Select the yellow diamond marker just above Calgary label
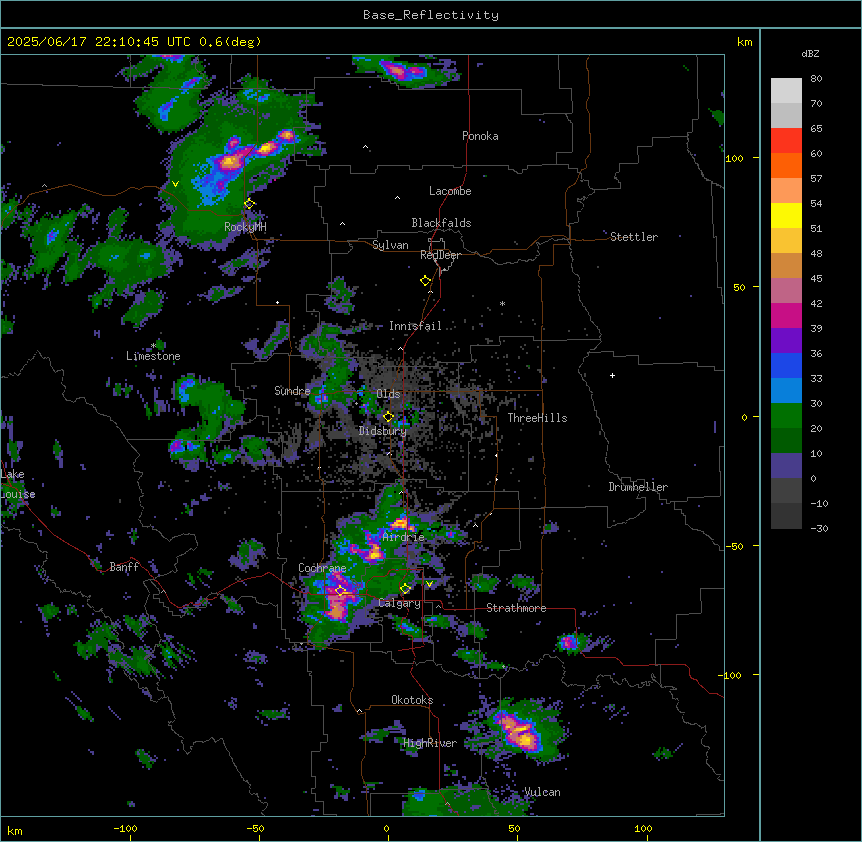The height and width of the screenshot is (842, 862). (405, 589)
